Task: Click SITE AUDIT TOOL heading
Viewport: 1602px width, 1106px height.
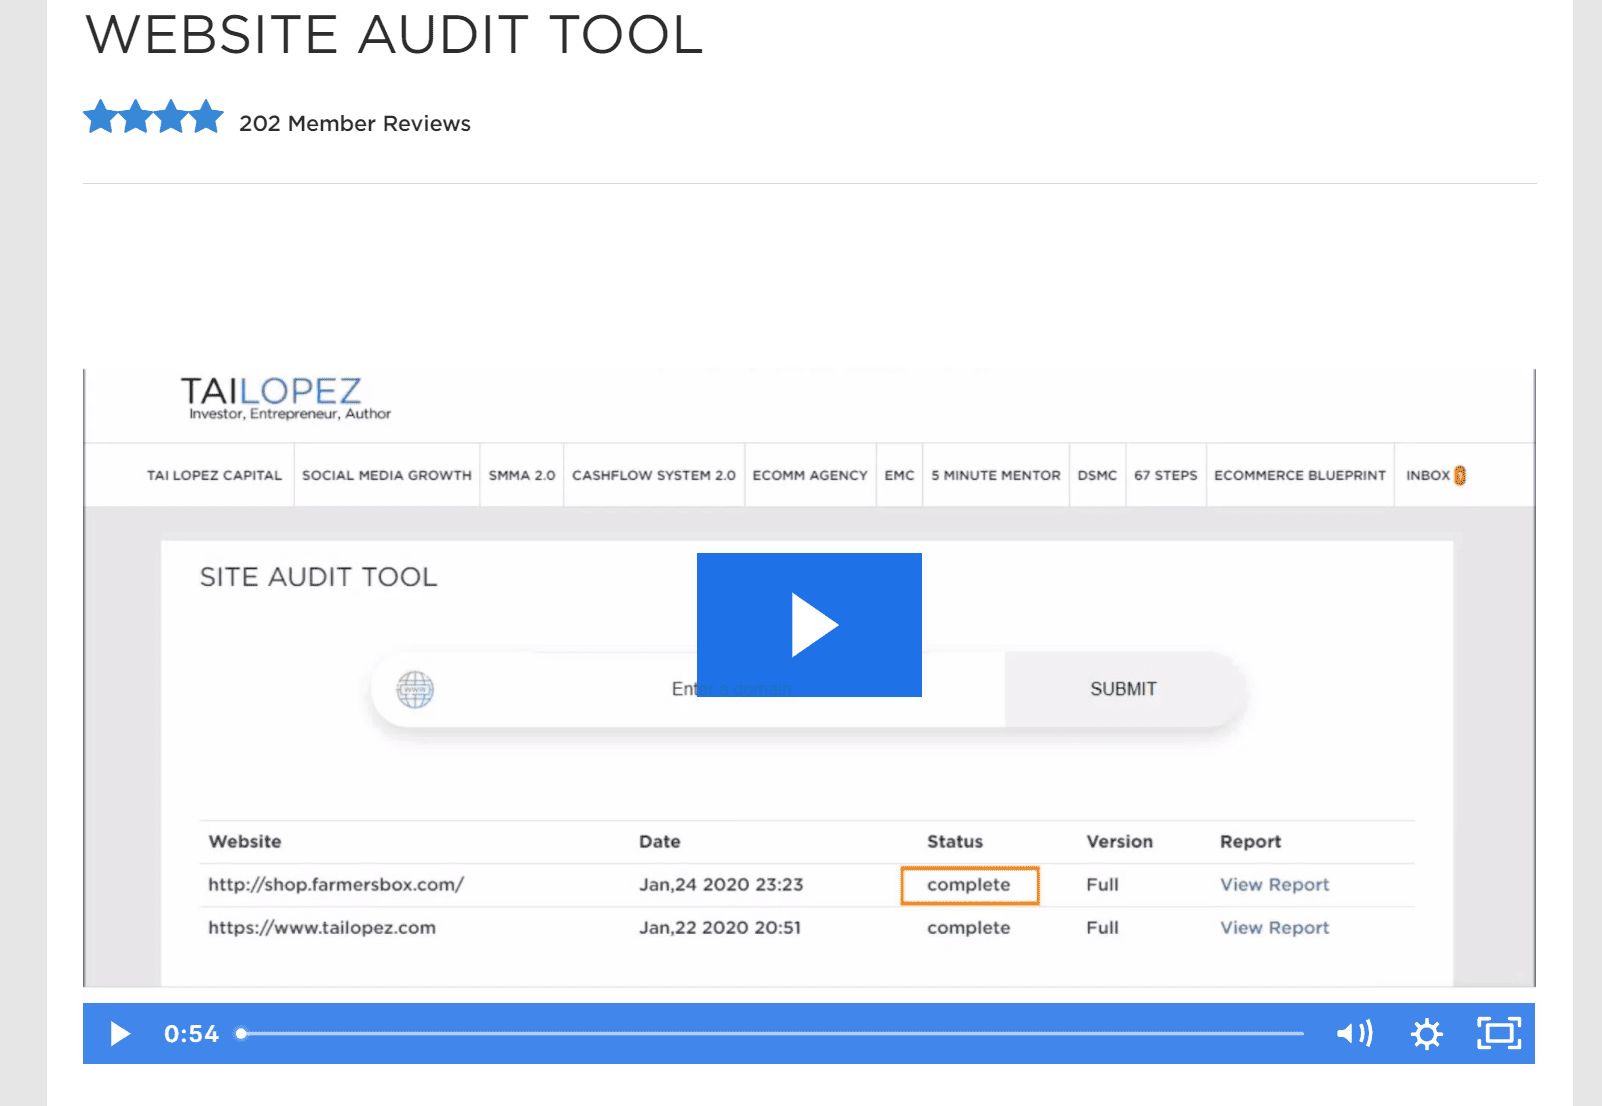Action: [x=319, y=577]
